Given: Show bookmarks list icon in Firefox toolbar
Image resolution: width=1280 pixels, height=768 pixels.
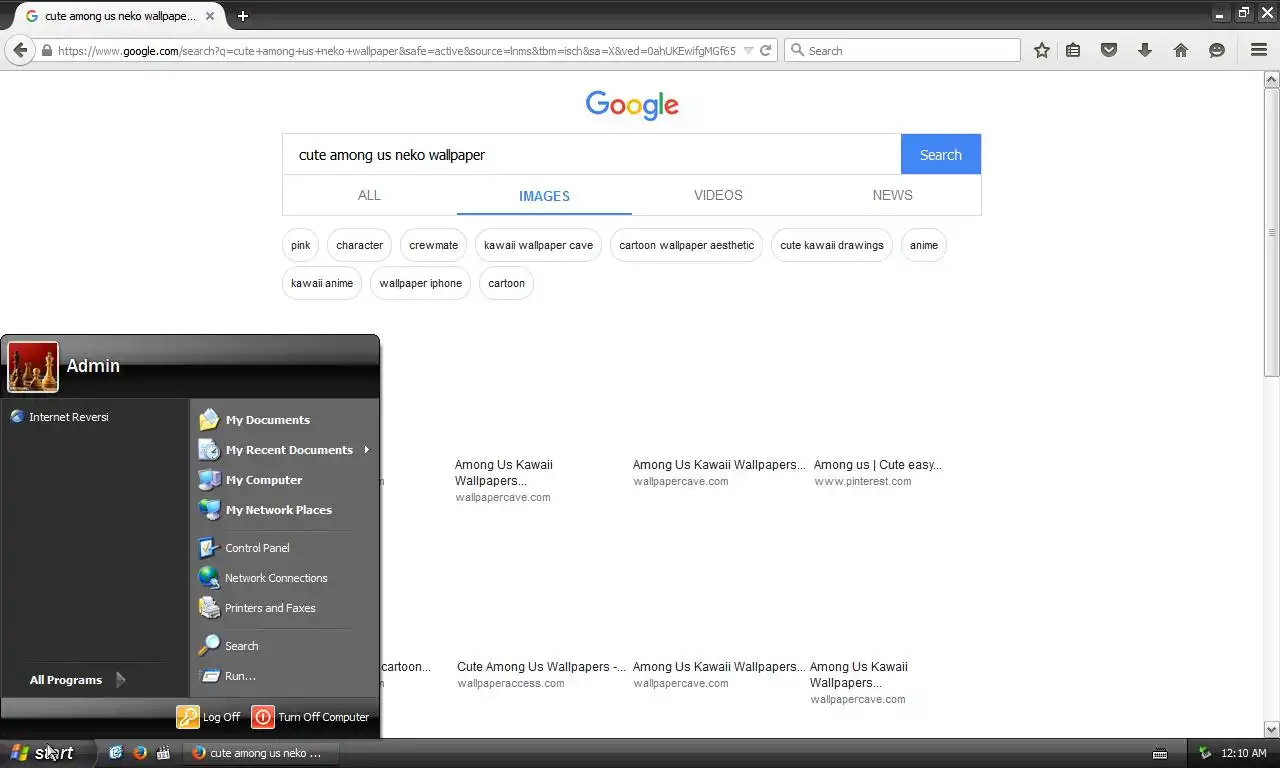Looking at the screenshot, I should (x=1073, y=50).
